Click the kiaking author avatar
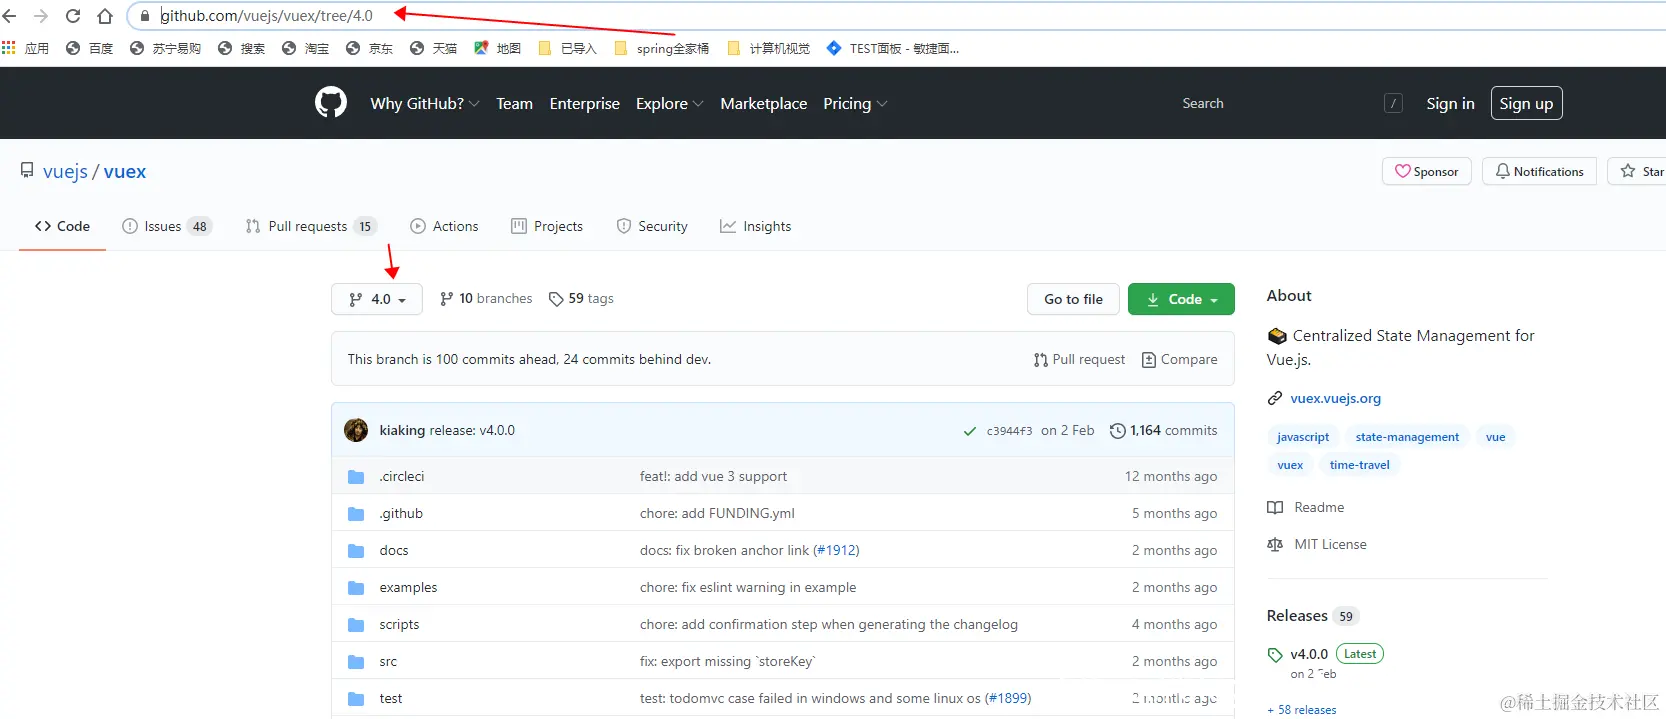Image resolution: width=1666 pixels, height=719 pixels. [356, 430]
